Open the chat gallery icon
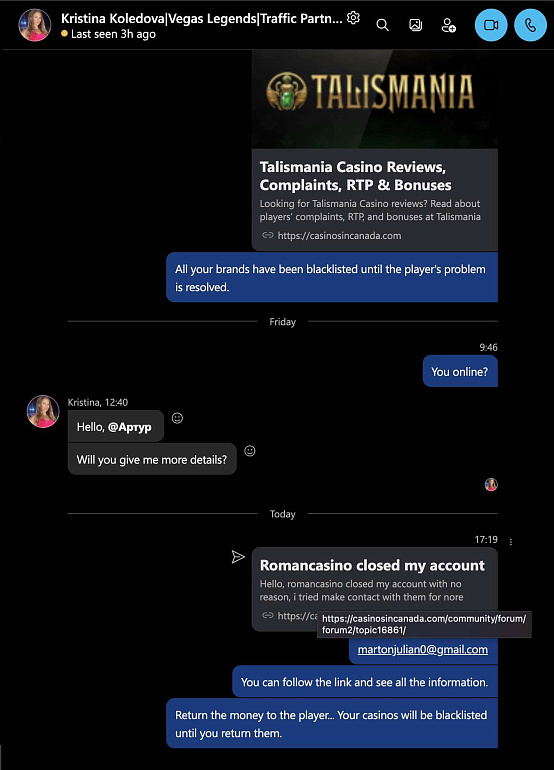Viewport: 554px width, 770px height. 416,25
